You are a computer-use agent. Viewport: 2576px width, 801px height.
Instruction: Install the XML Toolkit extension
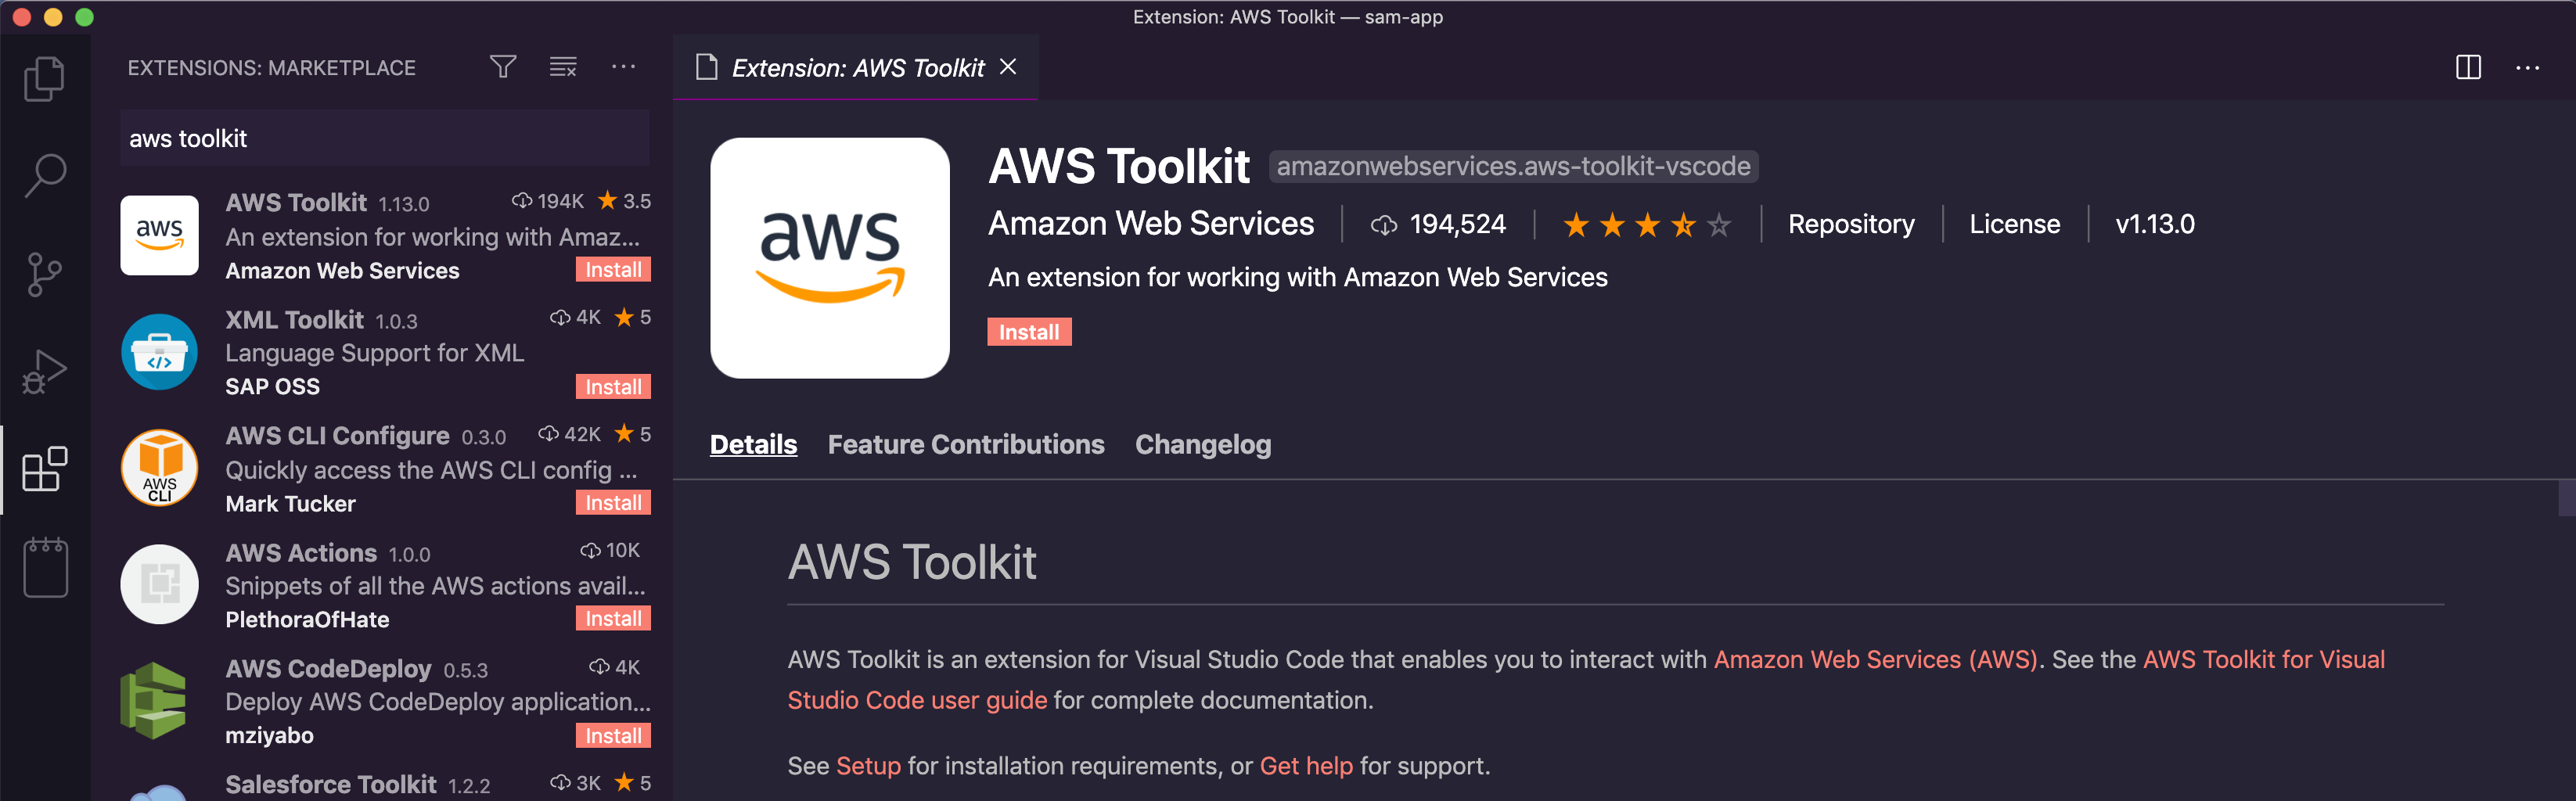(613, 386)
